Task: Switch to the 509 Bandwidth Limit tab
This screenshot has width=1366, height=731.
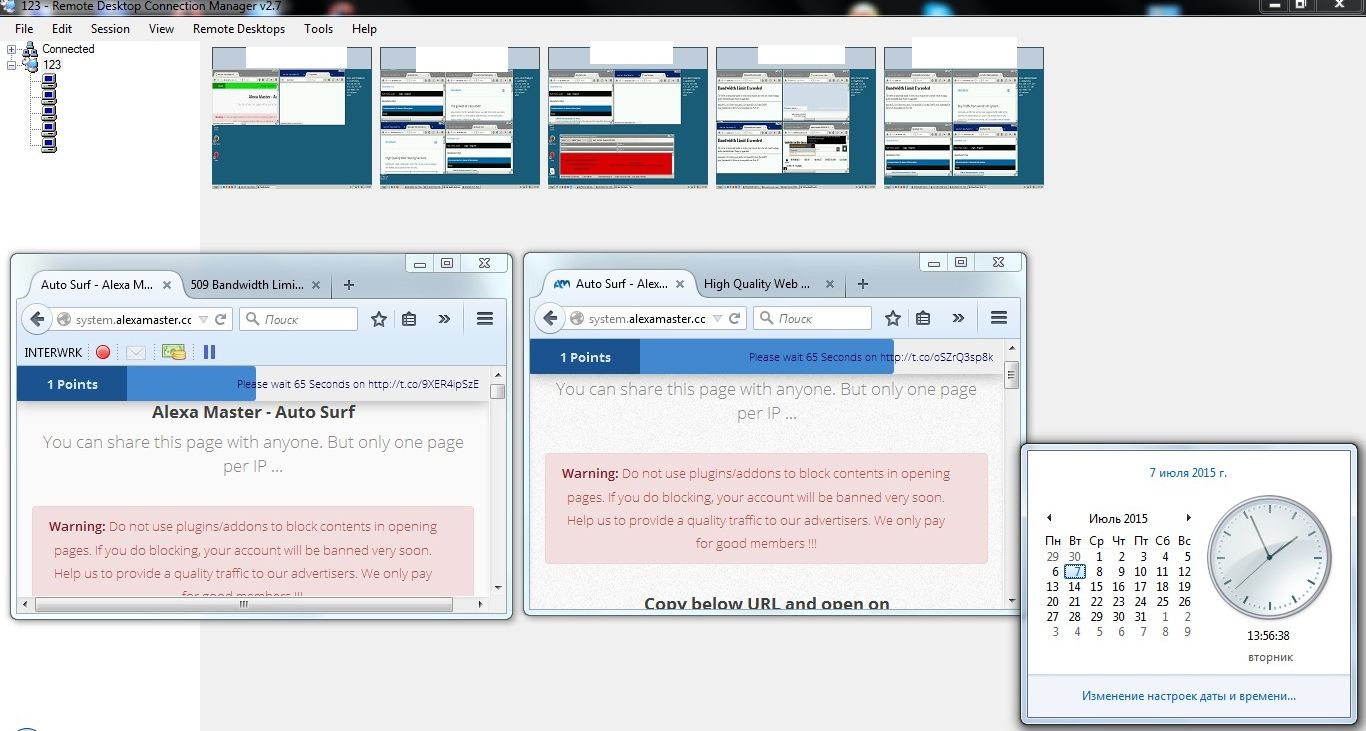Action: pyautogui.click(x=247, y=285)
